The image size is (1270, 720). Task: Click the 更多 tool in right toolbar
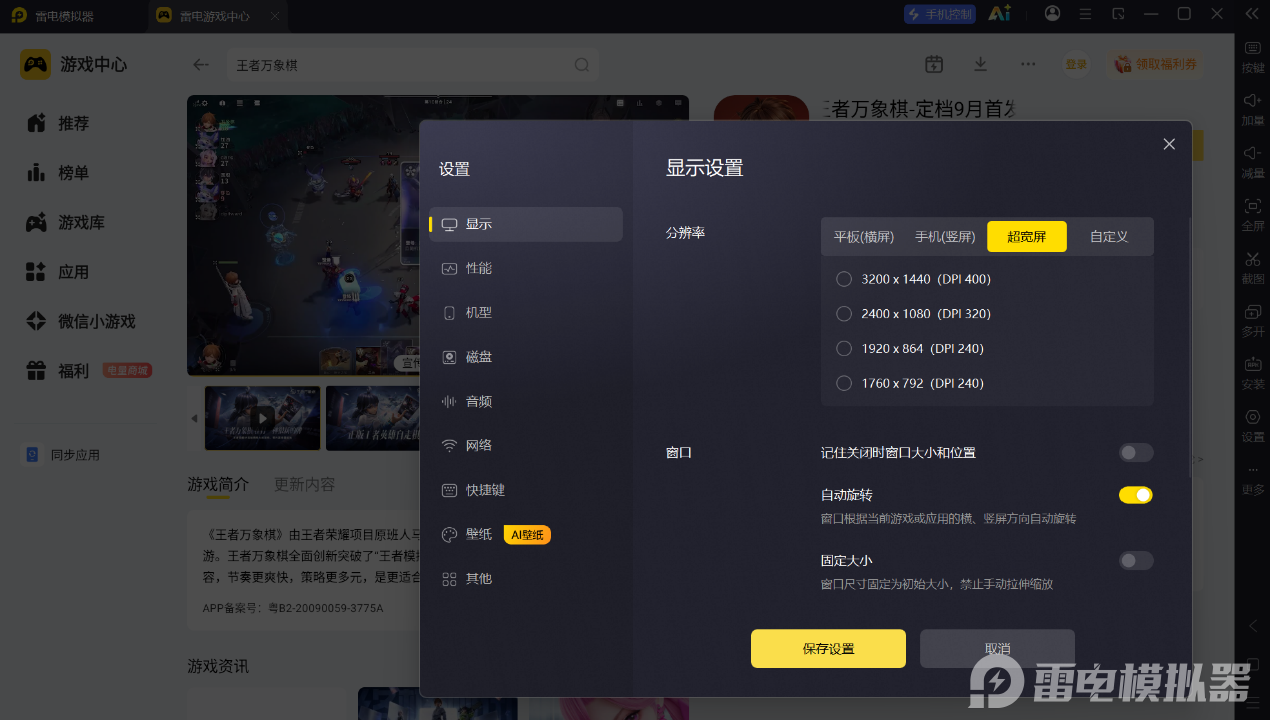click(1252, 478)
